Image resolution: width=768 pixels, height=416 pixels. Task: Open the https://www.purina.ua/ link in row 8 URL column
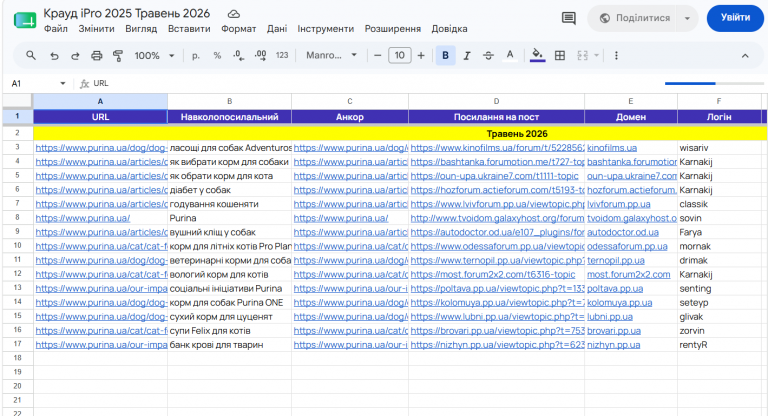tap(83, 218)
